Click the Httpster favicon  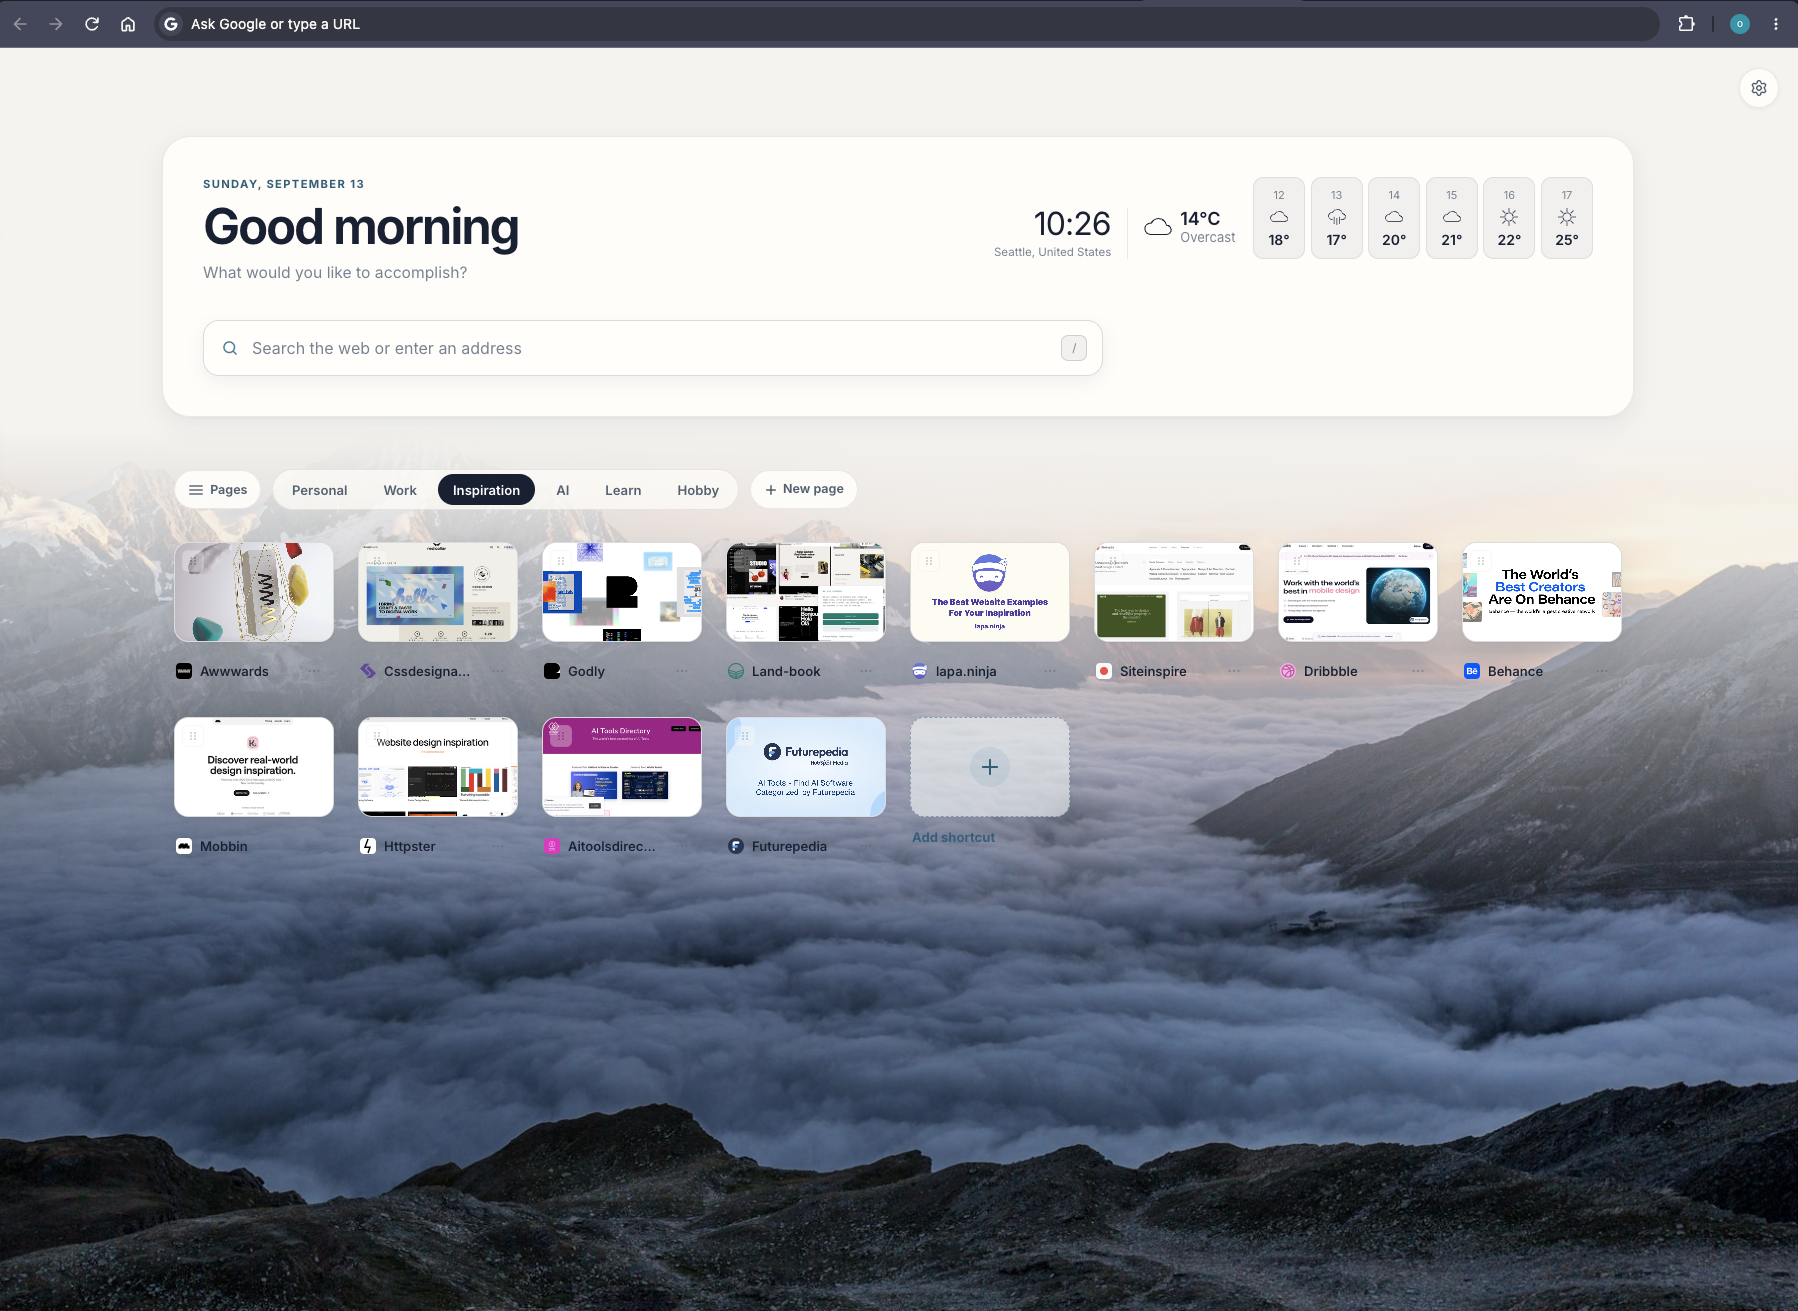[368, 846]
